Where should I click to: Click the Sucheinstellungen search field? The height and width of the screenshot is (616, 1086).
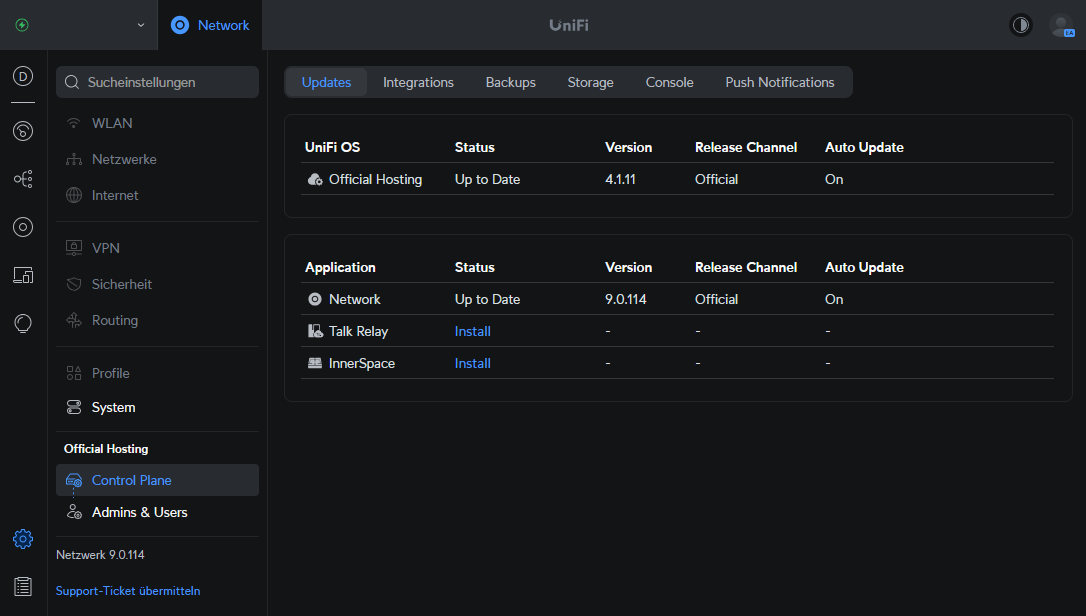click(157, 82)
